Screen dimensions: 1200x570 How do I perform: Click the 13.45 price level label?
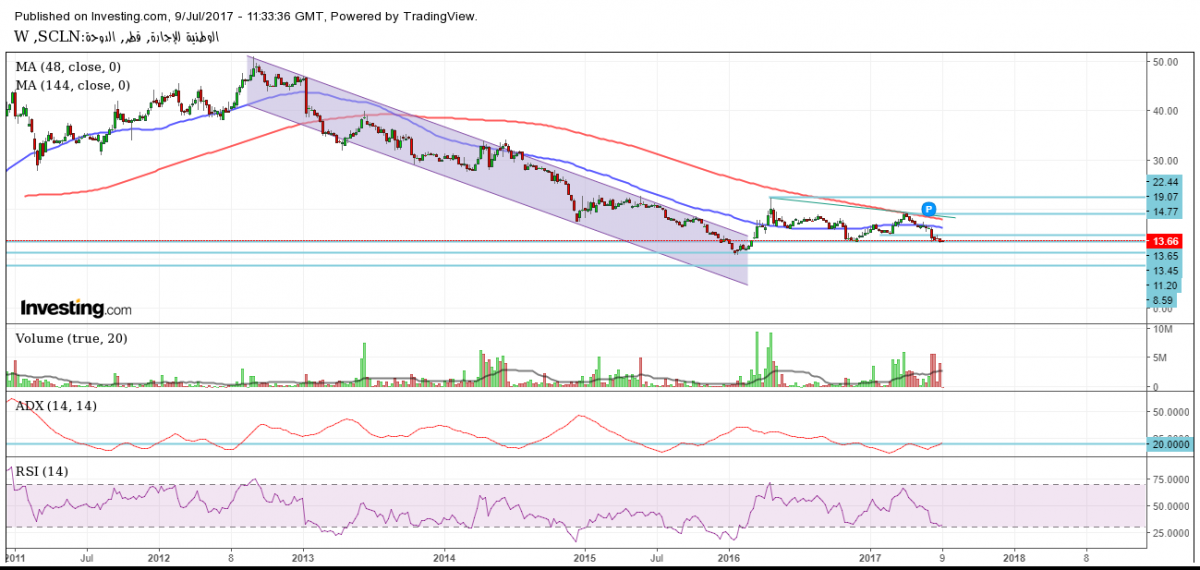pyautogui.click(x=1166, y=271)
